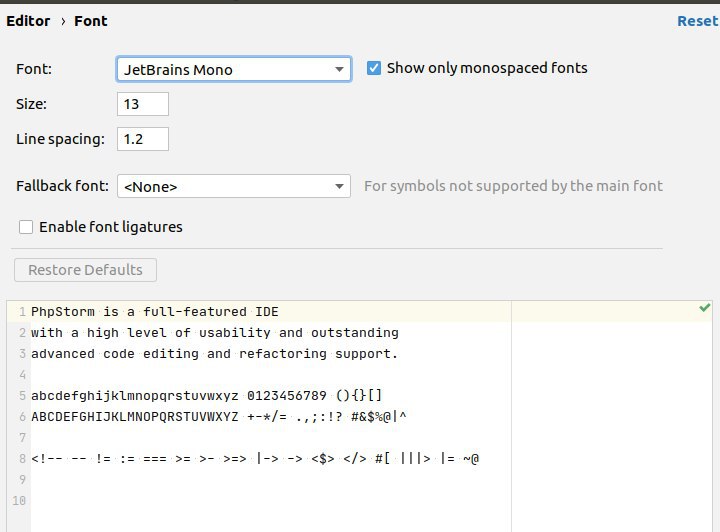Image resolution: width=720 pixels, height=532 pixels.
Task: Click the Size input field
Action: [143, 104]
